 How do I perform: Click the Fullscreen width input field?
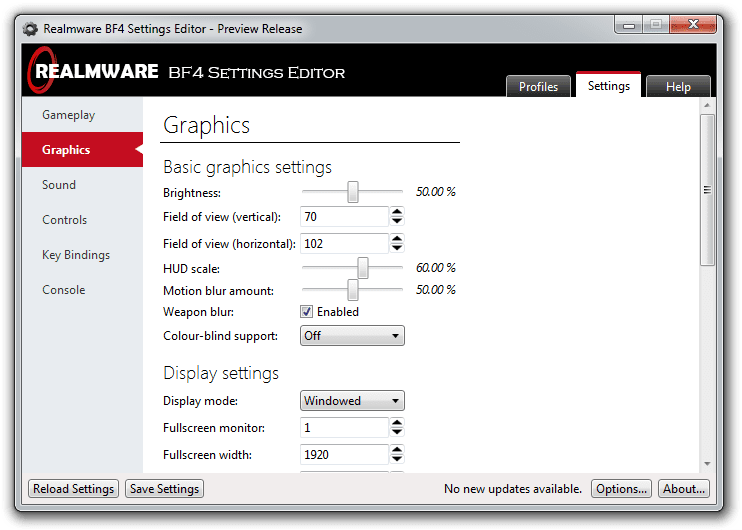[344, 455]
